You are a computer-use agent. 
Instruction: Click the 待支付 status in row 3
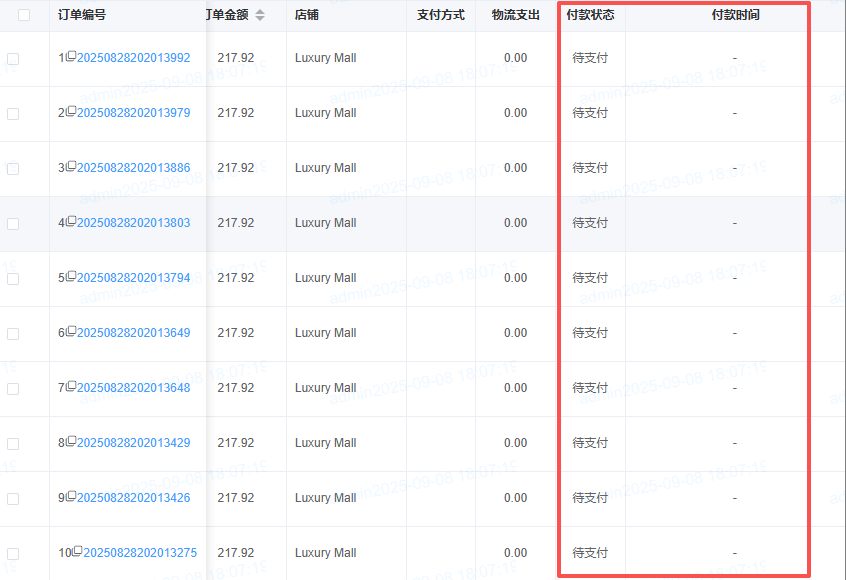point(590,168)
